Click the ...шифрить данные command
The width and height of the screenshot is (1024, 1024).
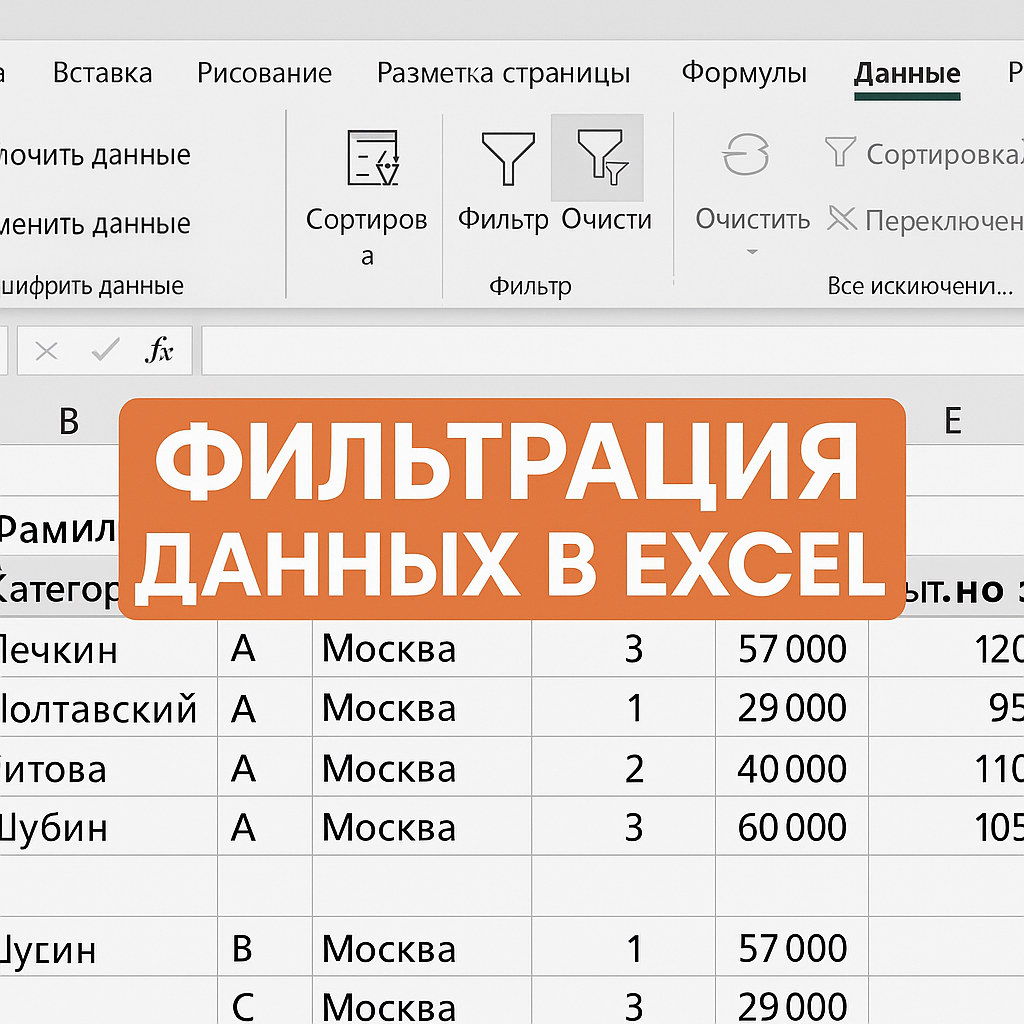coord(92,286)
